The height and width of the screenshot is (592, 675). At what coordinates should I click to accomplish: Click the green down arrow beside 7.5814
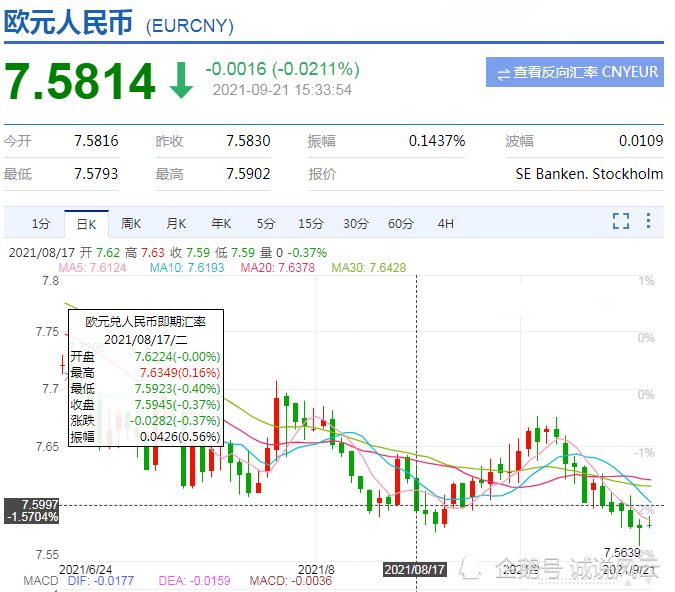181,80
